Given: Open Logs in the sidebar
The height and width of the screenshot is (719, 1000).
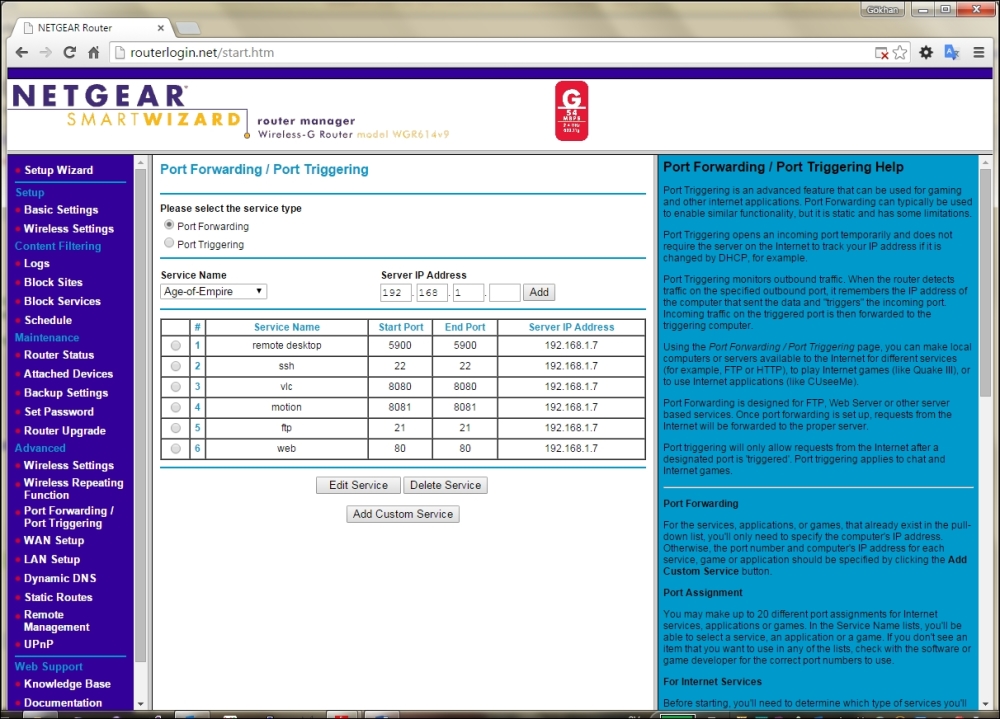Looking at the screenshot, I should point(36,263).
